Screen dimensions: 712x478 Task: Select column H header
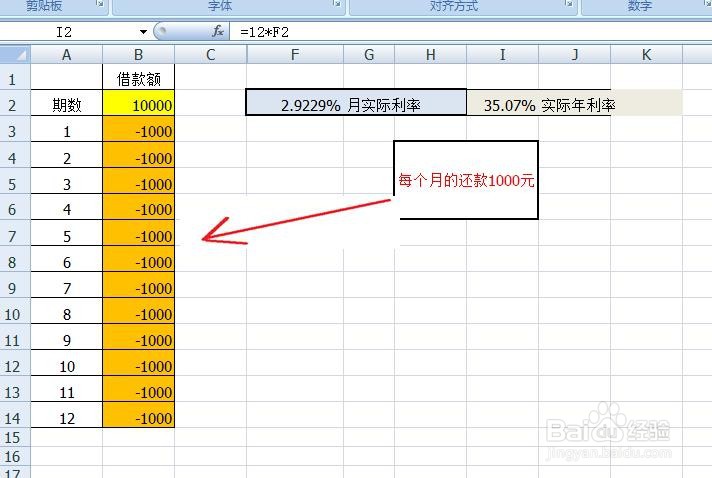coord(430,55)
